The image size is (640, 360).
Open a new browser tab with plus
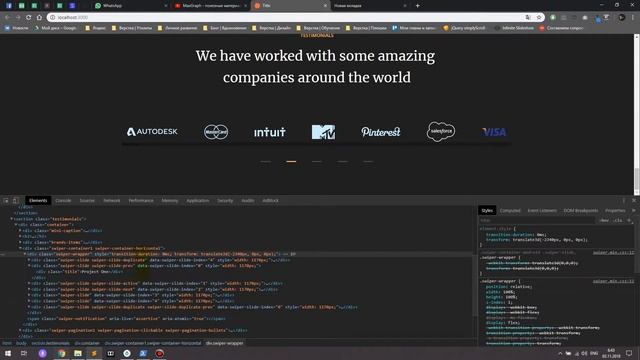(x=418, y=6)
